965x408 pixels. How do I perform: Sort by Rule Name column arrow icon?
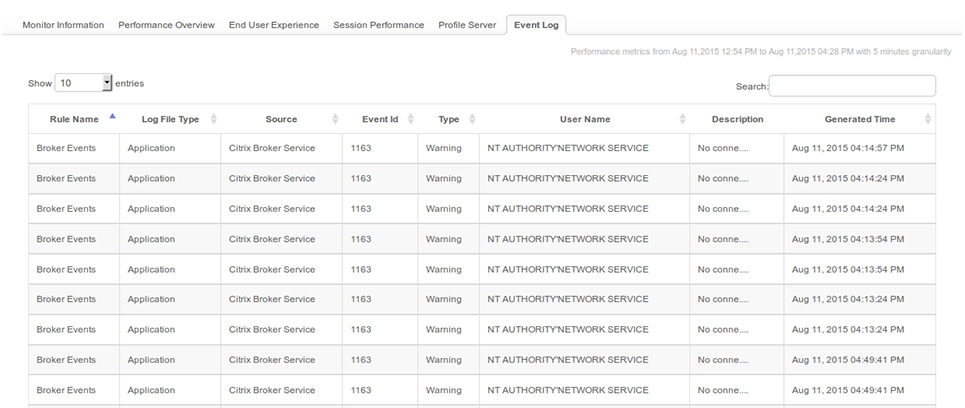pyautogui.click(x=112, y=118)
